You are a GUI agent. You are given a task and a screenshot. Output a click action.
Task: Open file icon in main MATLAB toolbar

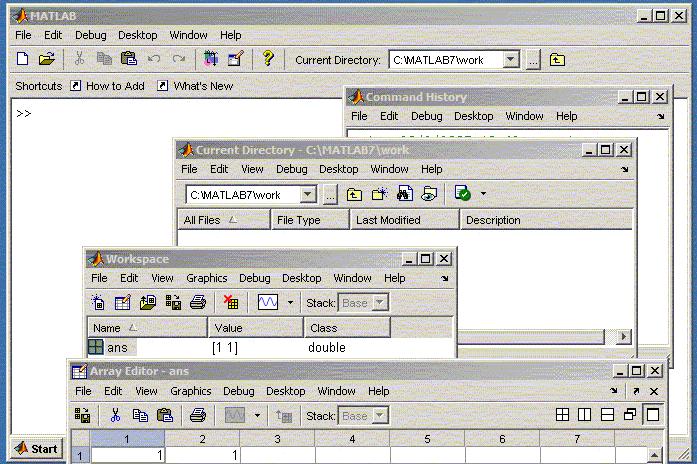[46, 59]
